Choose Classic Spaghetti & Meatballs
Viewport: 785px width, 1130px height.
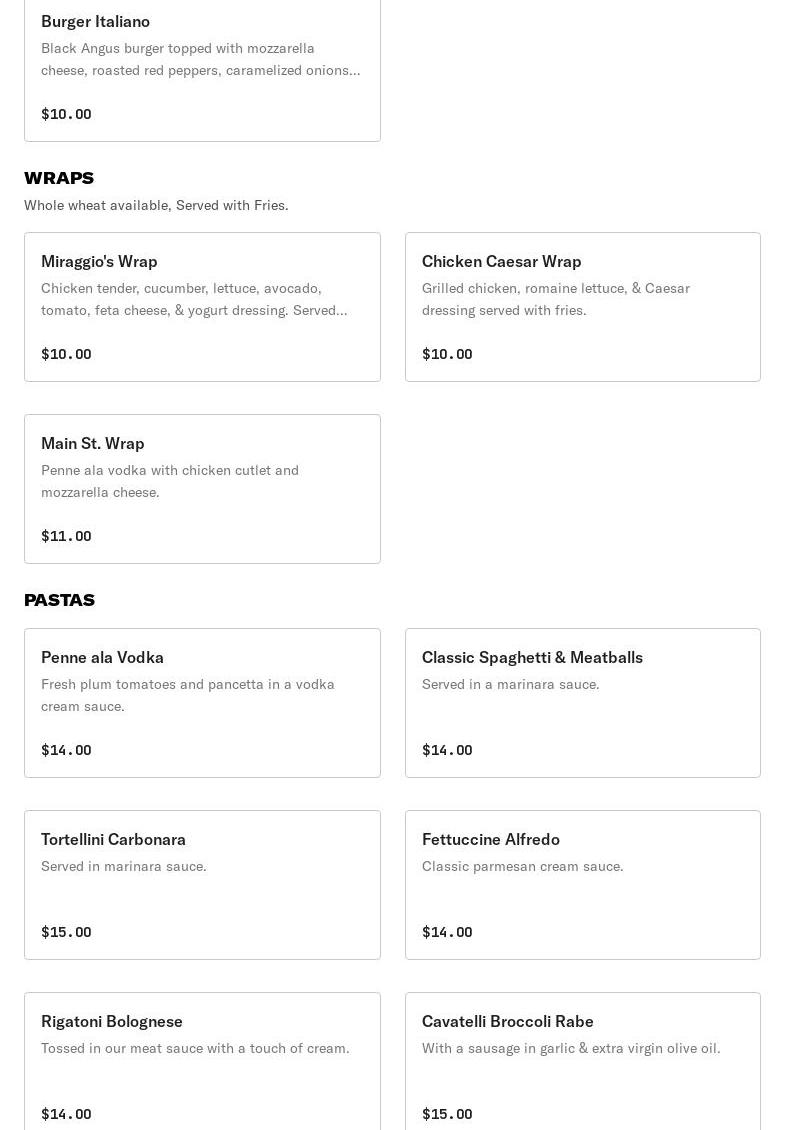[x=532, y=657]
